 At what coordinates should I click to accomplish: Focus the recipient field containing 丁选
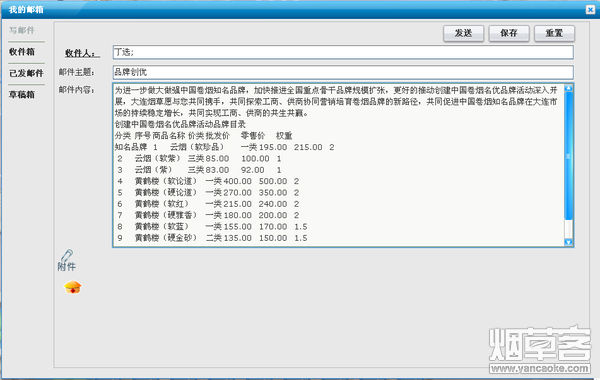click(x=343, y=52)
